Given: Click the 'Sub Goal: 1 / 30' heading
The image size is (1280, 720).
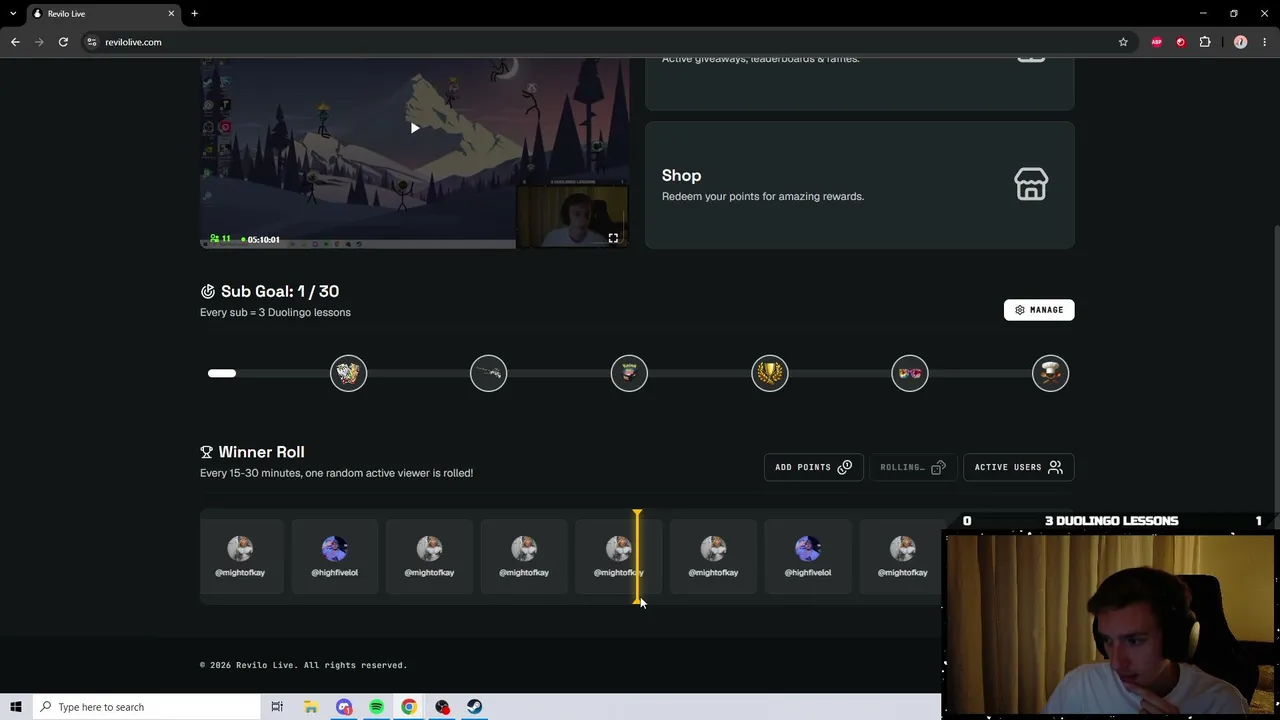Looking at the screenshot, I should [280, 291].
